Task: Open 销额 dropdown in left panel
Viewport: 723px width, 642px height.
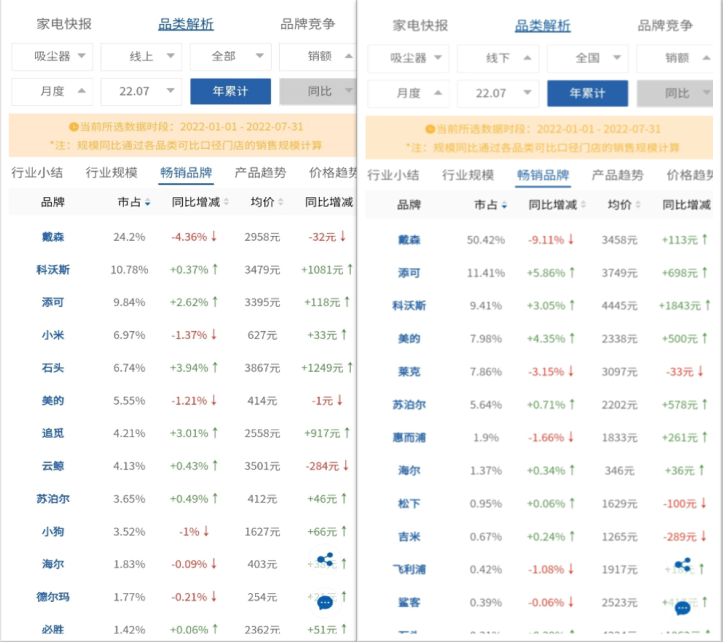Action: tap(318, 56)
